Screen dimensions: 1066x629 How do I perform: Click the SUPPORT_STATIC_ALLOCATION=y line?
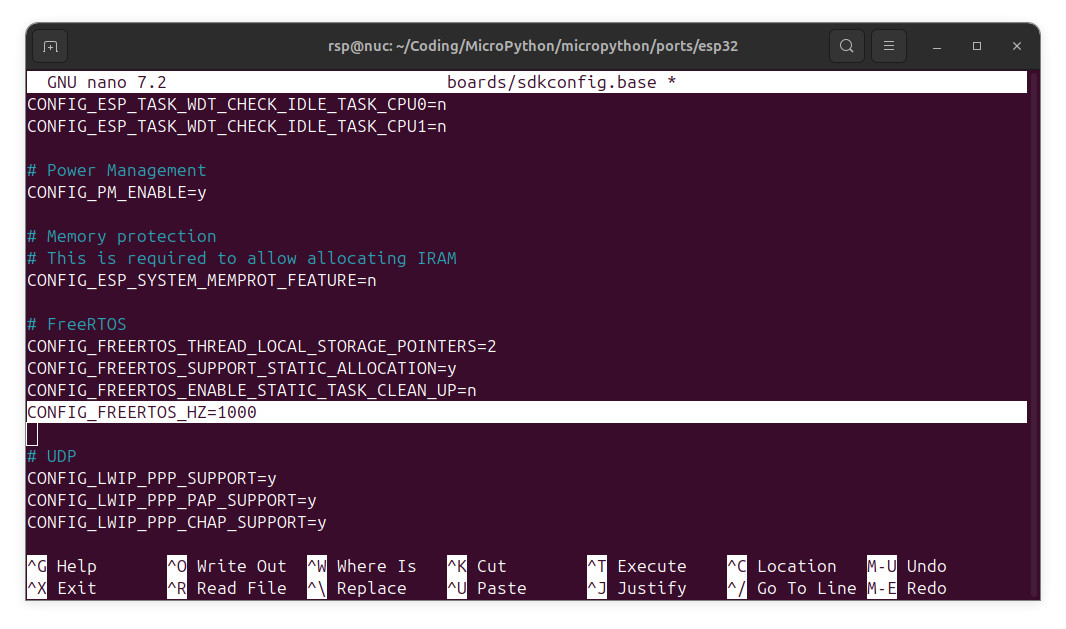coord(242,368)
